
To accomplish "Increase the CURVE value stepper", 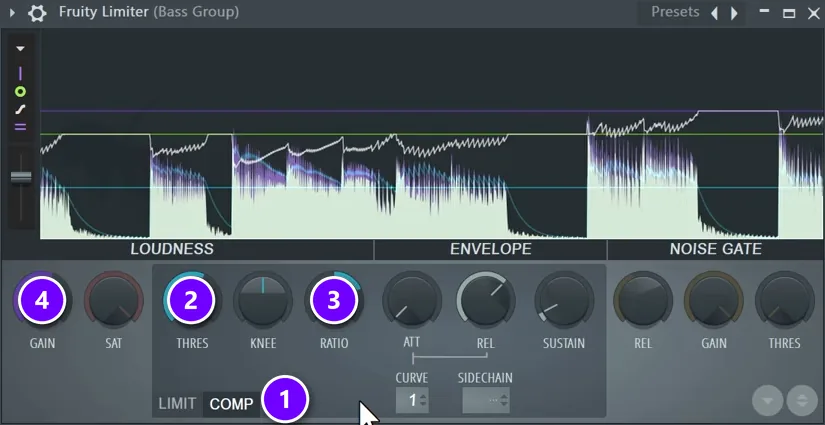I will point(425,396).
